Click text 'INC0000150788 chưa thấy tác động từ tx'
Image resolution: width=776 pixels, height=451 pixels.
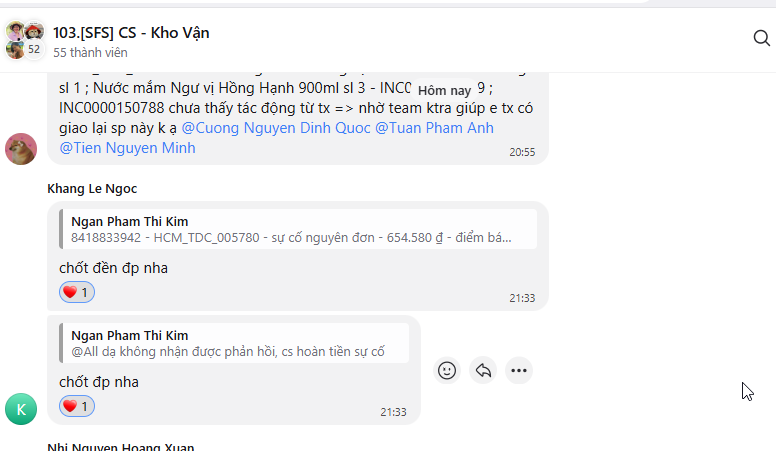pos(195,108)
